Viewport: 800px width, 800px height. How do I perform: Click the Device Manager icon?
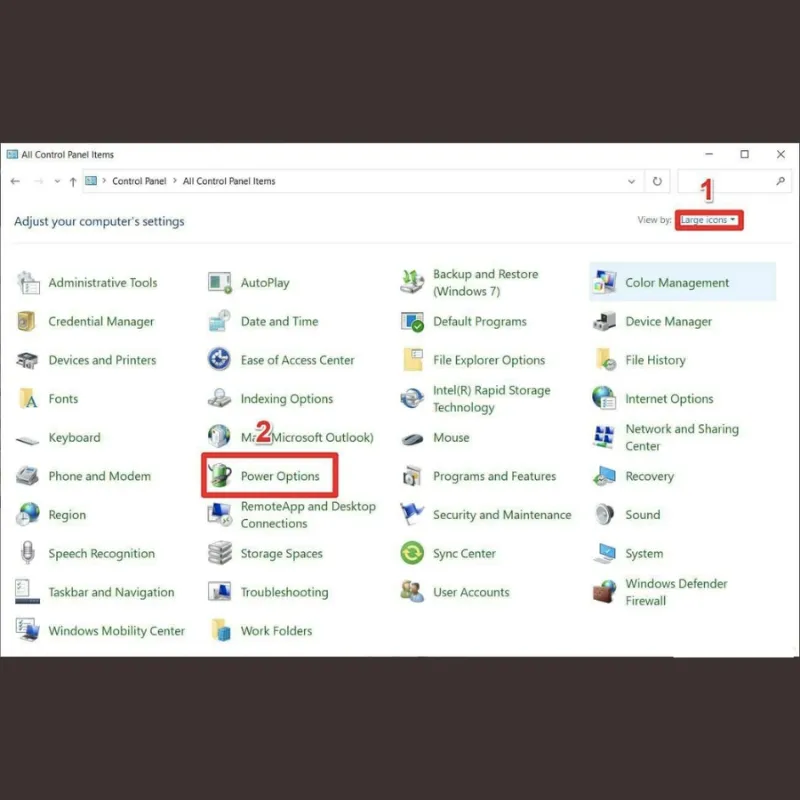[x=604, y=322]
